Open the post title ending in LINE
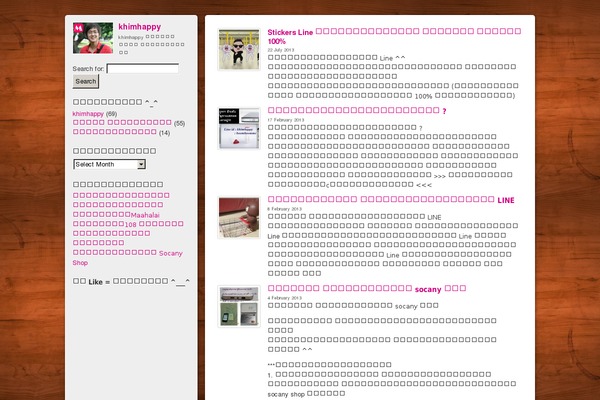 (391, 199)
